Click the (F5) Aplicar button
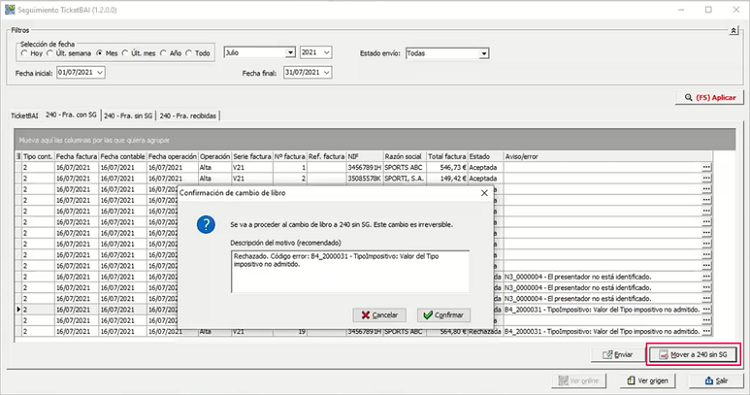The height and width of the screenshot is (395, 750). 709,98
